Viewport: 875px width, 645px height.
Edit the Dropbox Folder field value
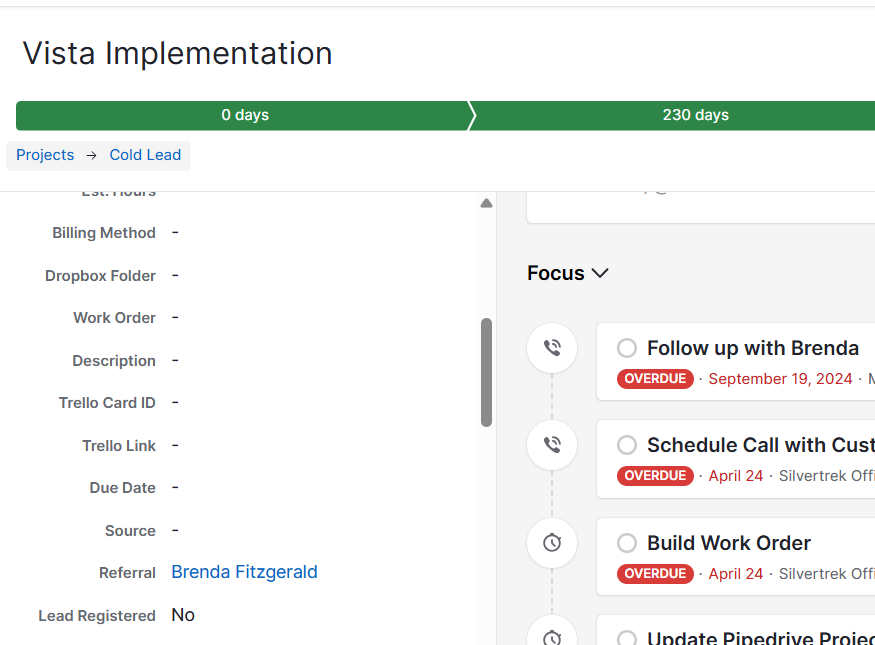(x=175, y=275)
